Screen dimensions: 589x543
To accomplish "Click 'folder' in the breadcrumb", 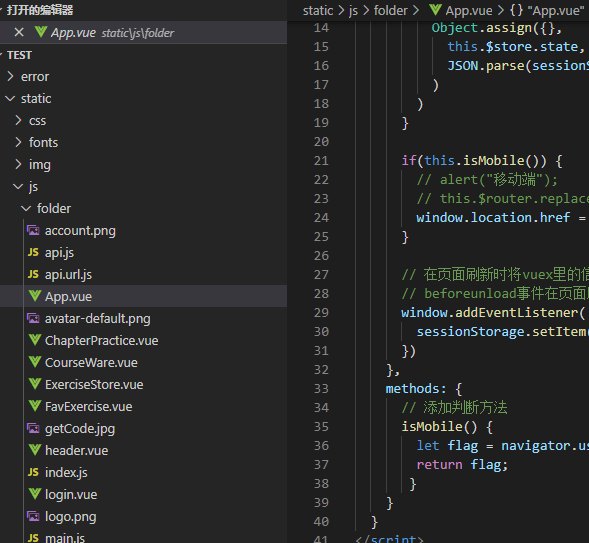I will click(391, 11).
